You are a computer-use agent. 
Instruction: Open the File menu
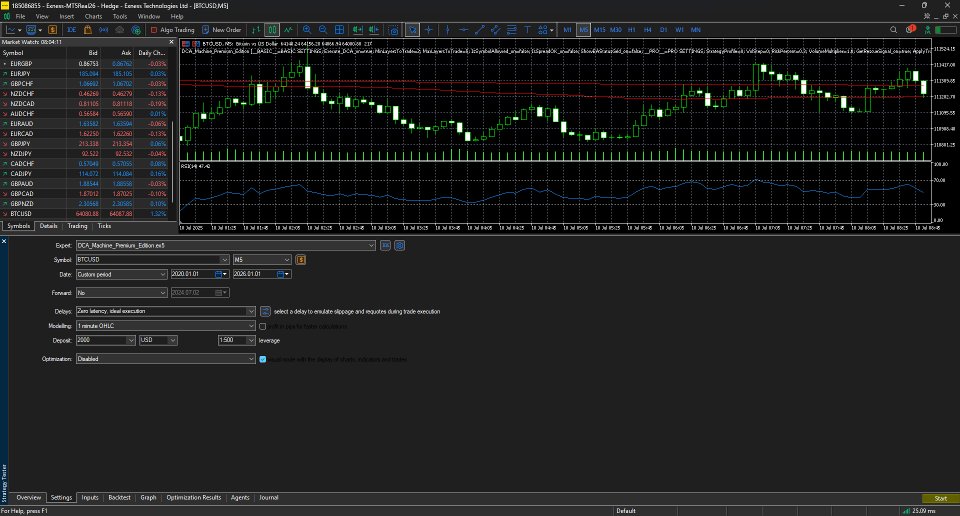[20, 17]
